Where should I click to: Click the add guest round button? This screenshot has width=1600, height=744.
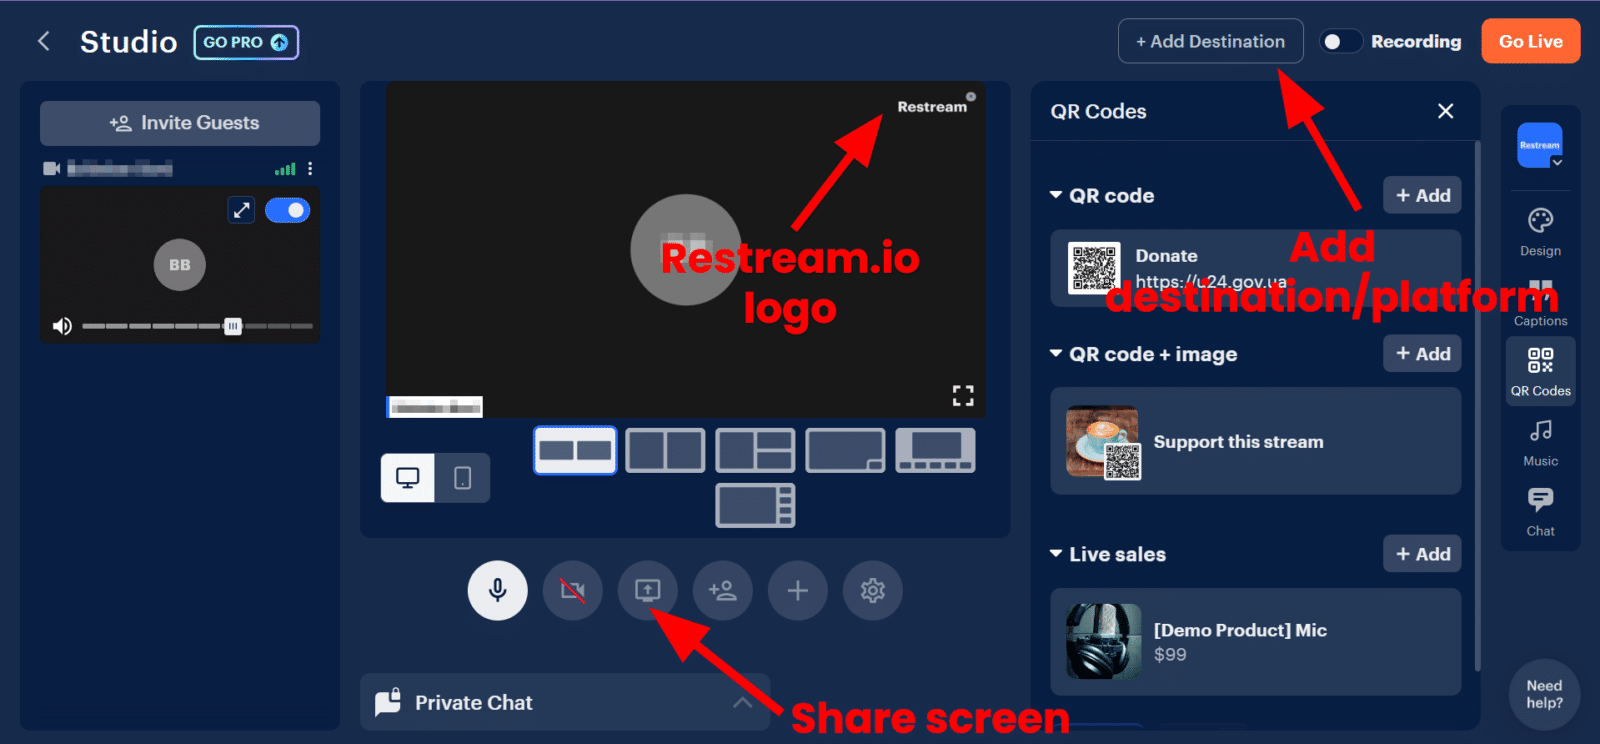(x=723, y=590)
